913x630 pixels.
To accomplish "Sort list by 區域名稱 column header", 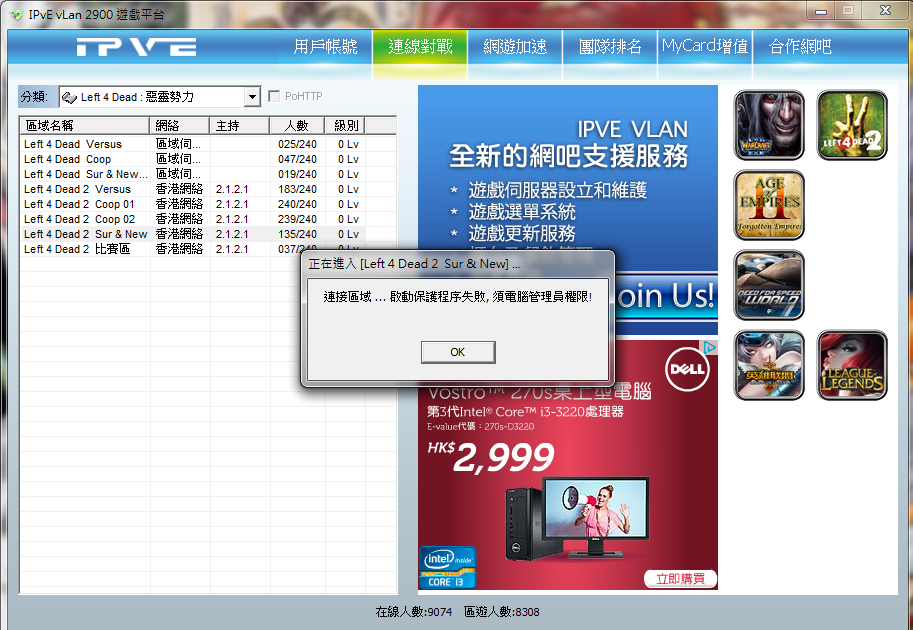I will 85,125.
